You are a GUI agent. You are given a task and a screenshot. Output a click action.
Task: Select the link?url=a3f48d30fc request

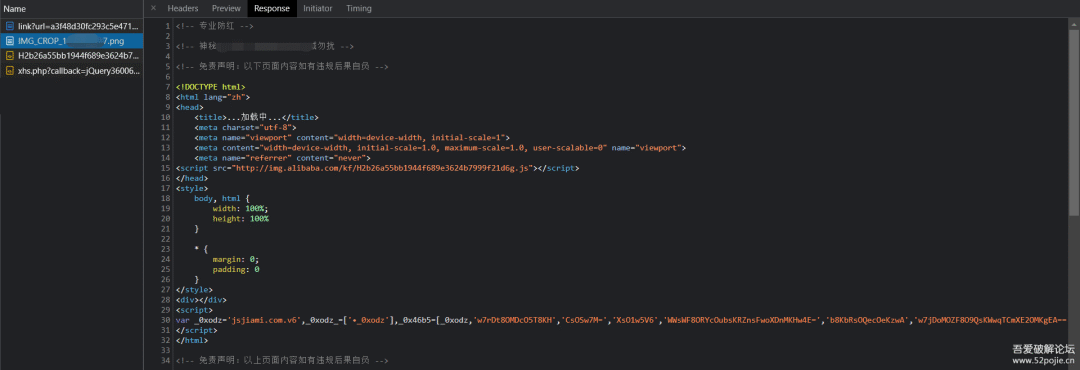point(72,25)
